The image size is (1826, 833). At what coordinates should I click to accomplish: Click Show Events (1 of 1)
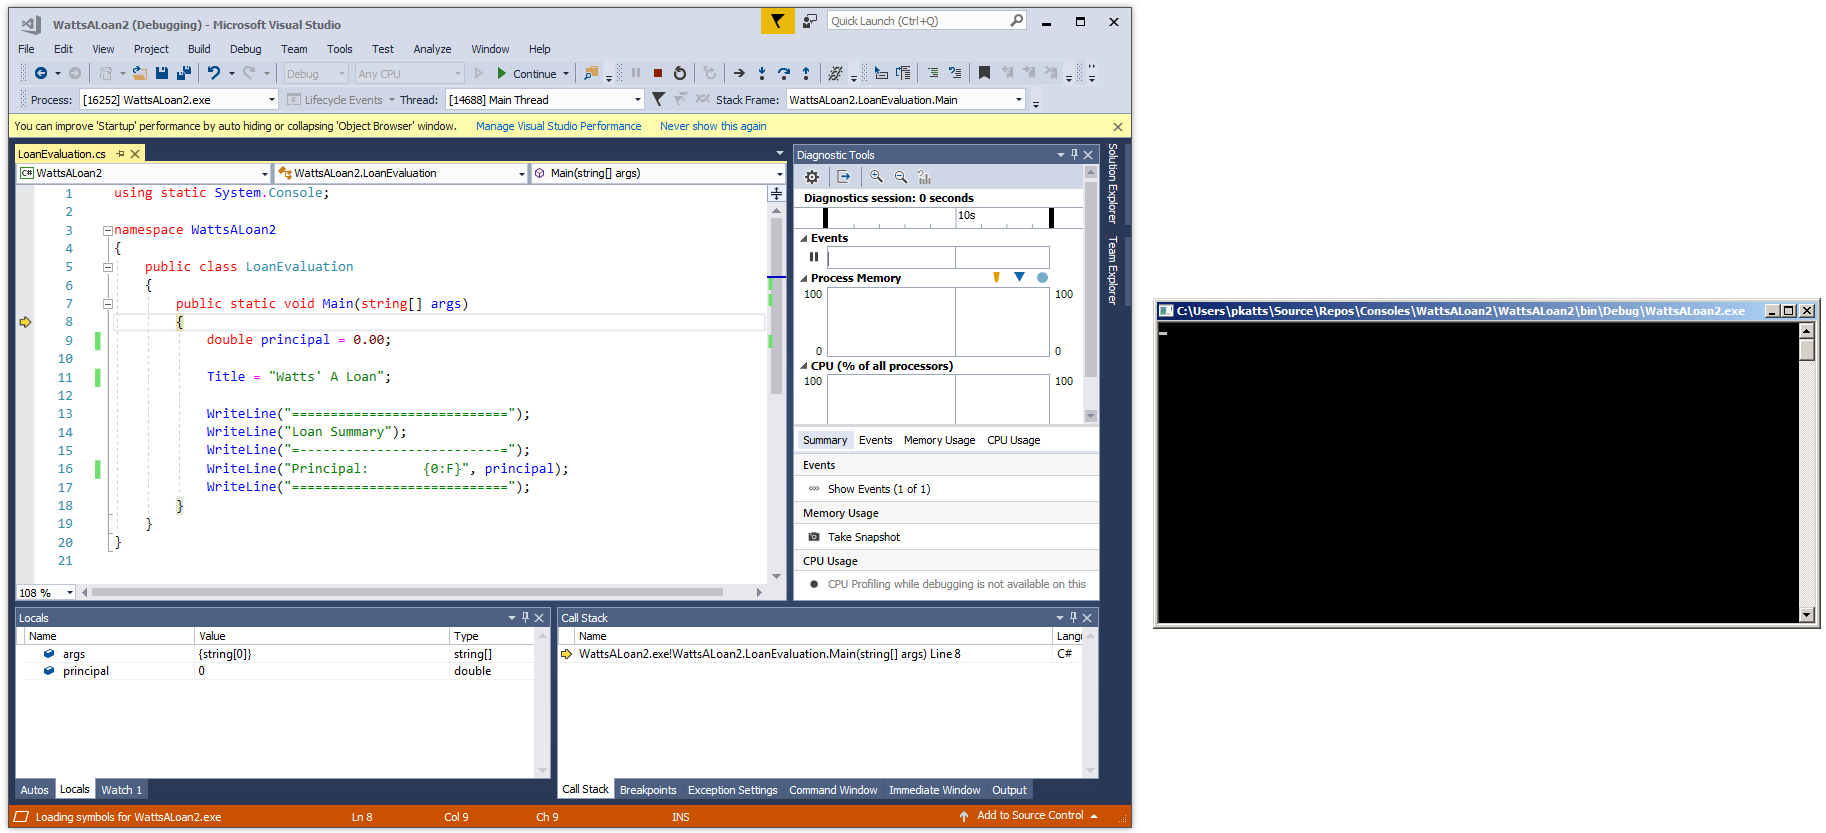[878, 489]
